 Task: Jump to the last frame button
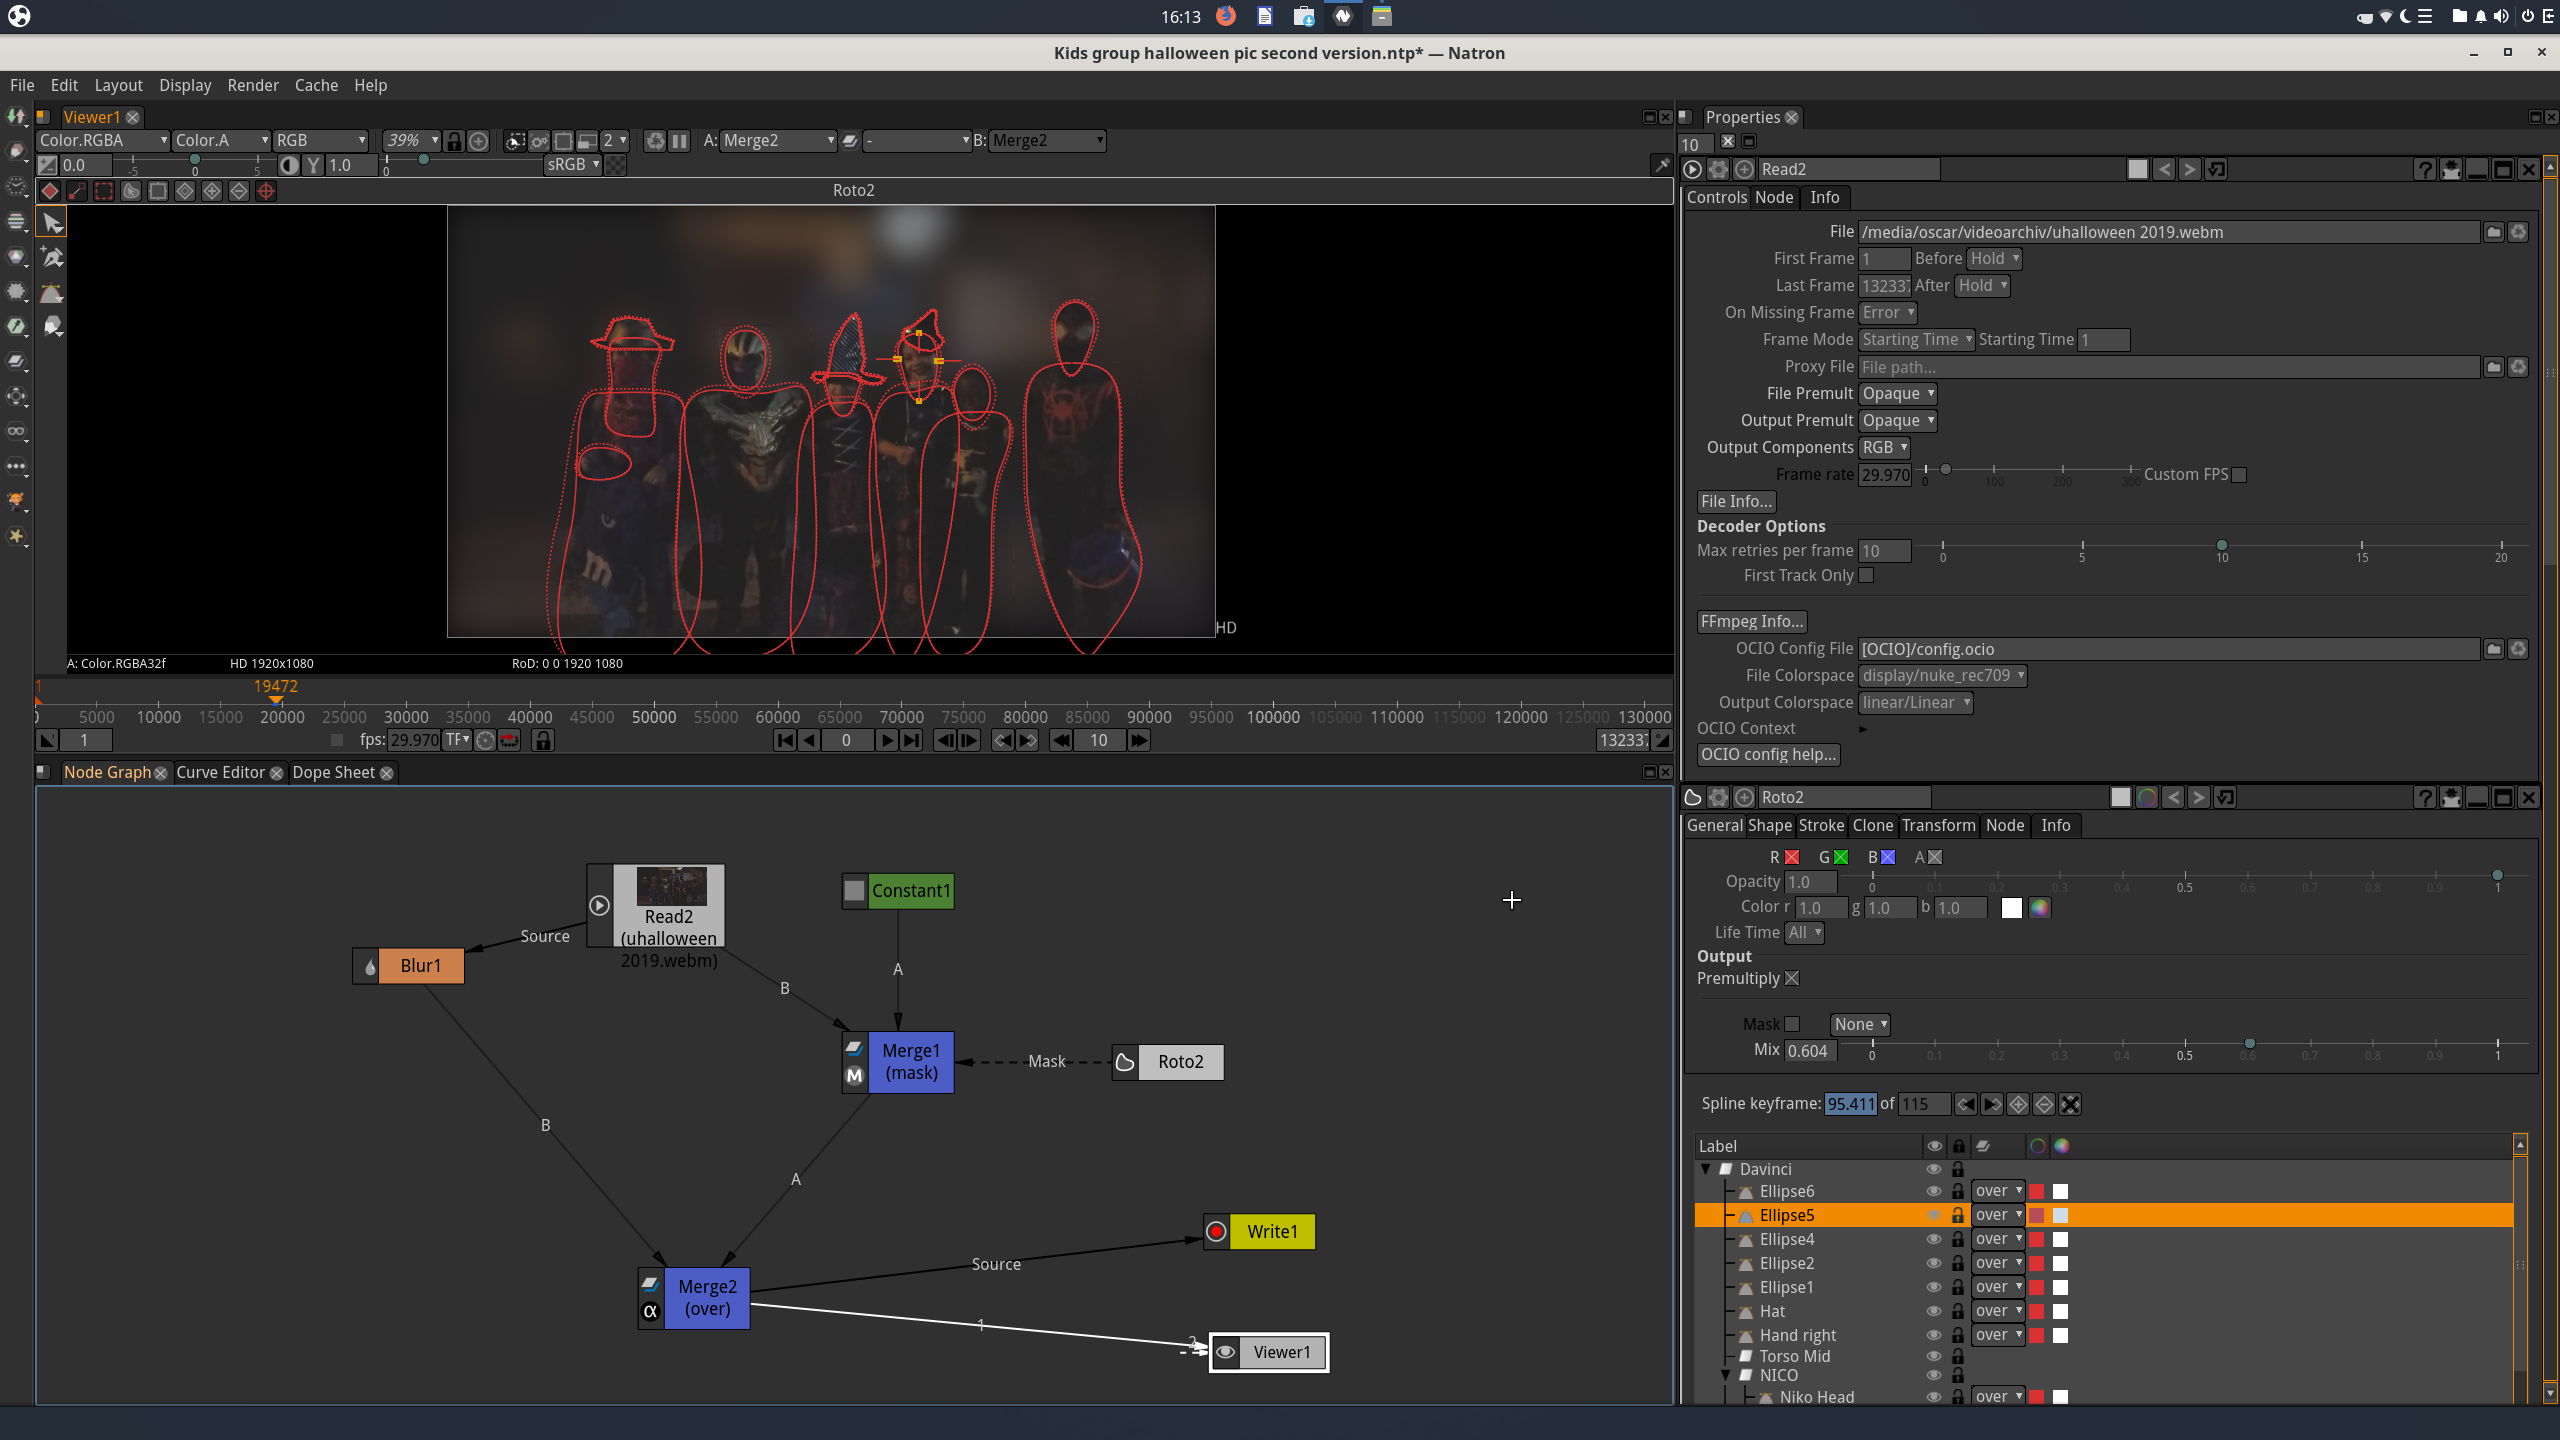point(911,740)
